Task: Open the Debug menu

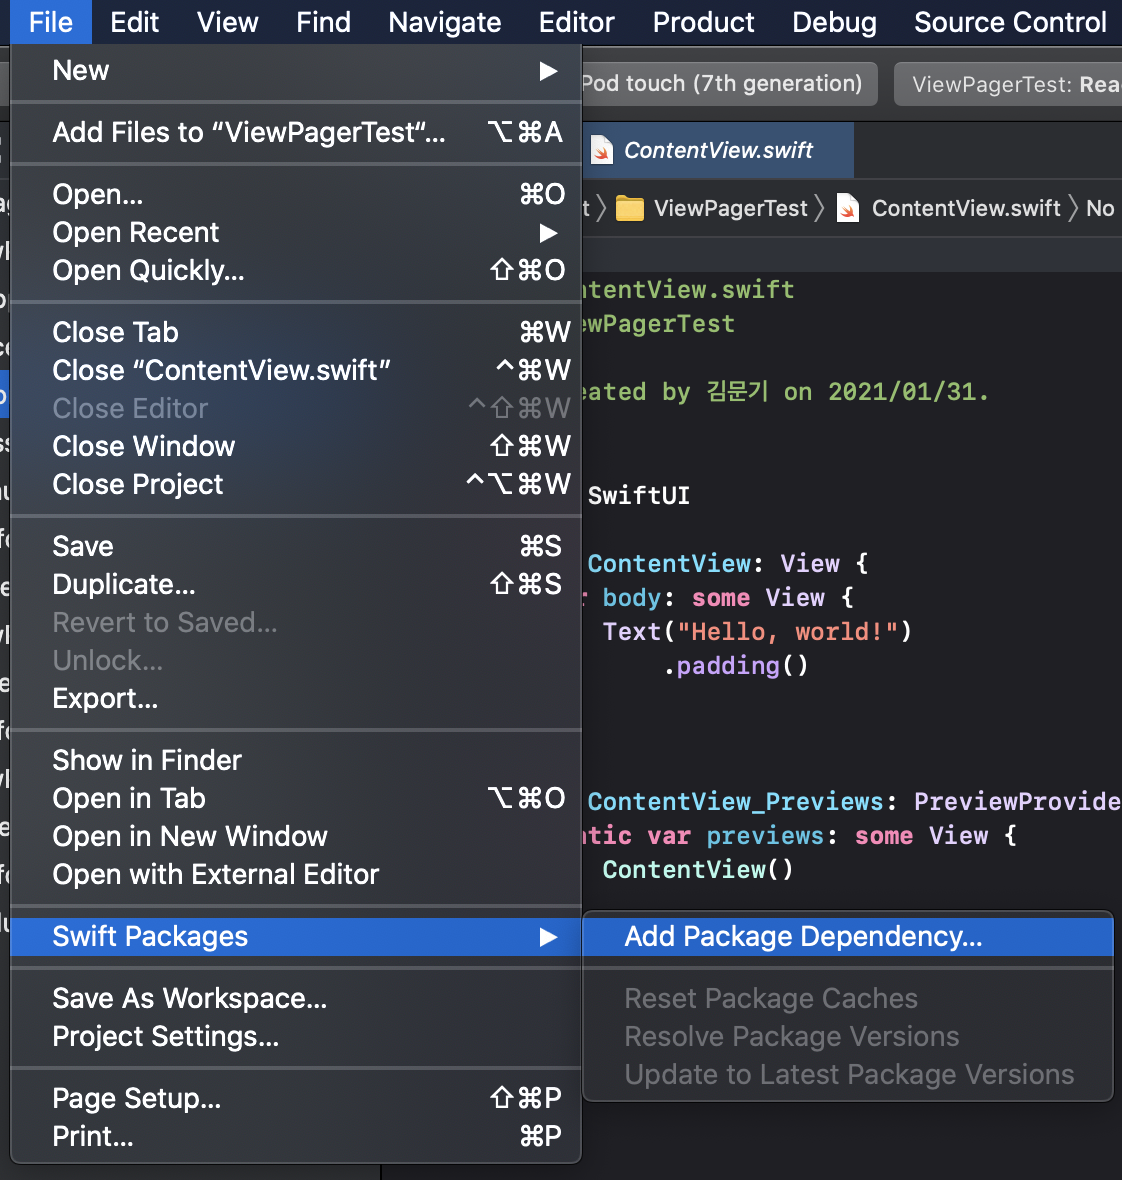Action: 834,22
